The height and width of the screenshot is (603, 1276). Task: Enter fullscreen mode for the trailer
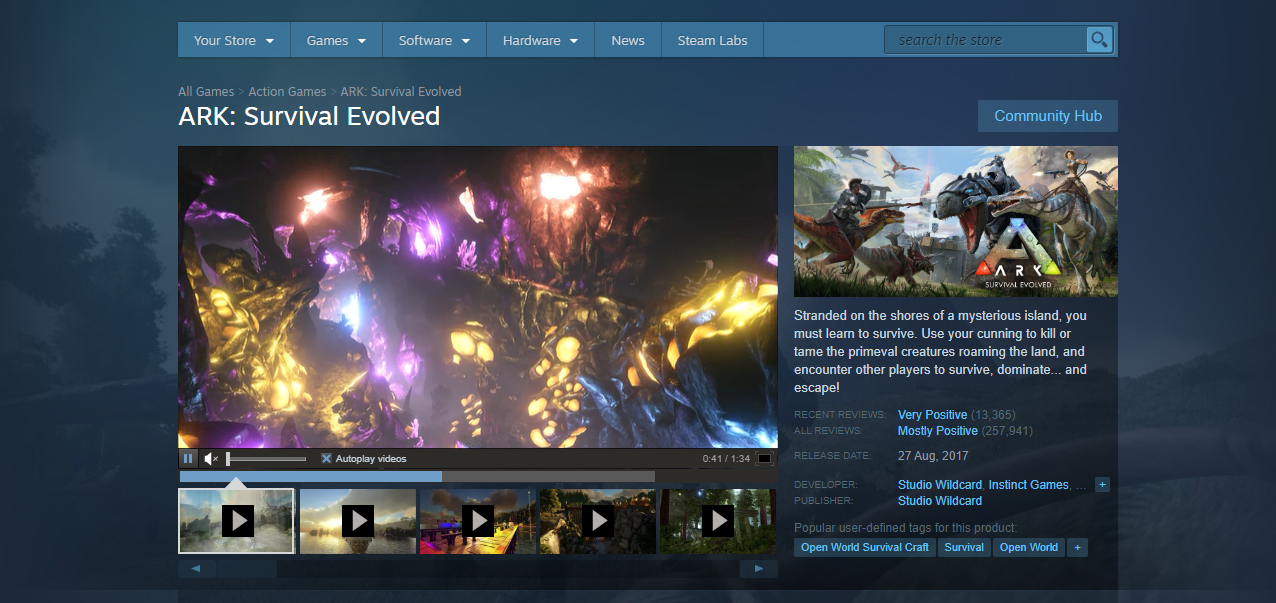(x=765, y=459)
